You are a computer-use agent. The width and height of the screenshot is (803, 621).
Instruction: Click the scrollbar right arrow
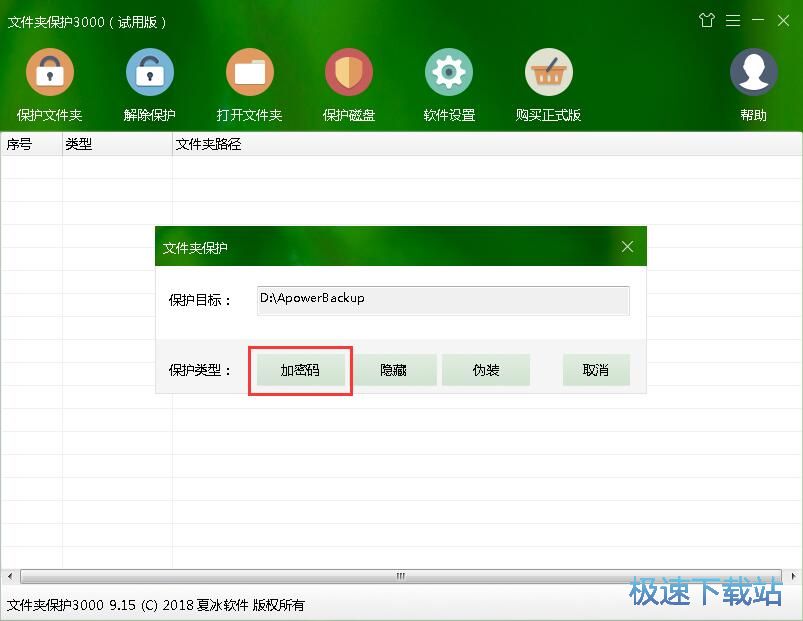pos(793,576)
